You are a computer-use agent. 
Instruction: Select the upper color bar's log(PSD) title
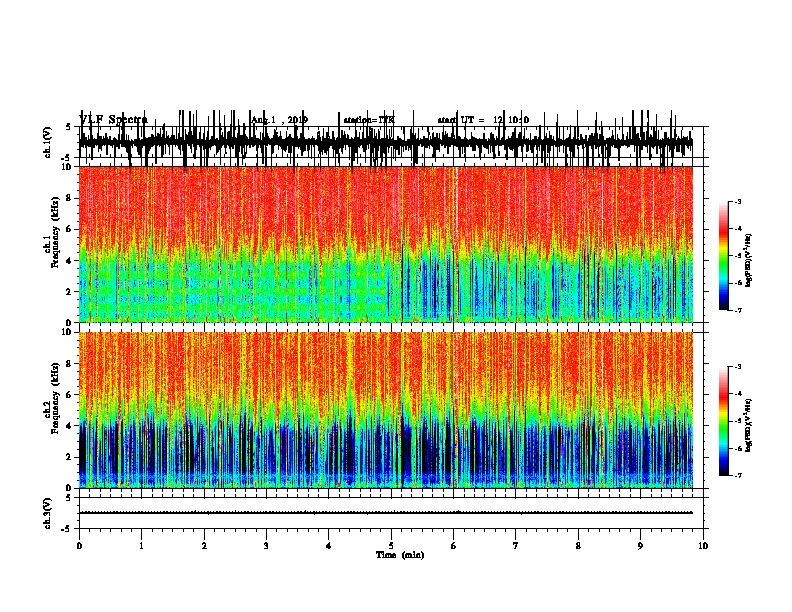pyautogui.click(x=749, y=260)
